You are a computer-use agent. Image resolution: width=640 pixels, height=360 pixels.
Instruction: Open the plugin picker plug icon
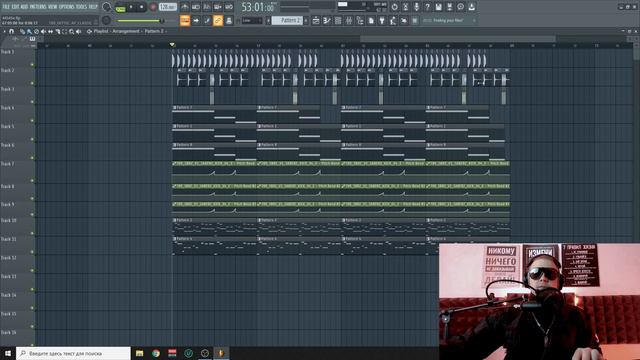pyautogui.click(x=382, y=20)
